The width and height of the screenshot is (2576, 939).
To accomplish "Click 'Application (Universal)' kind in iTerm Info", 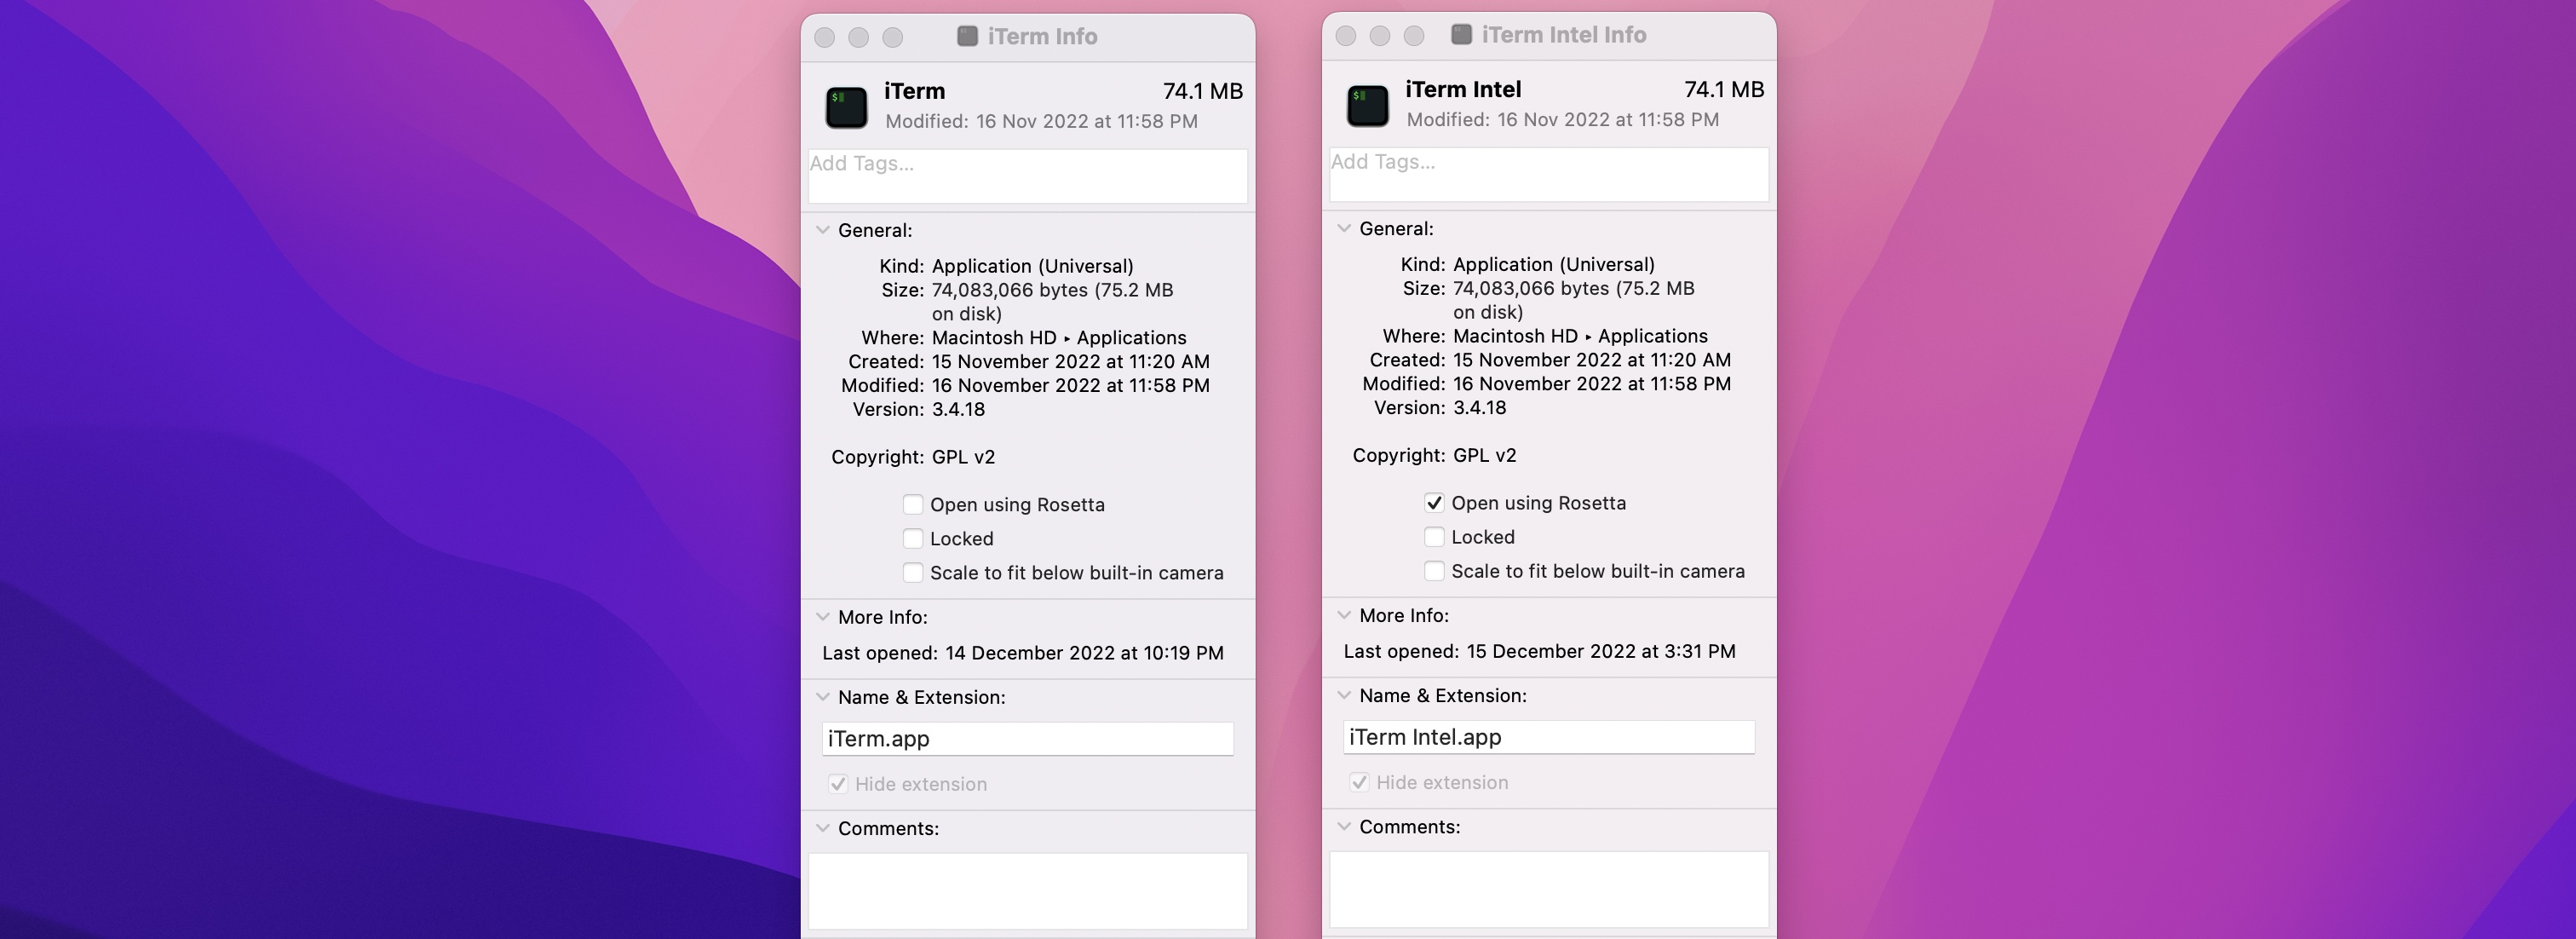I will coord(1032,266).
